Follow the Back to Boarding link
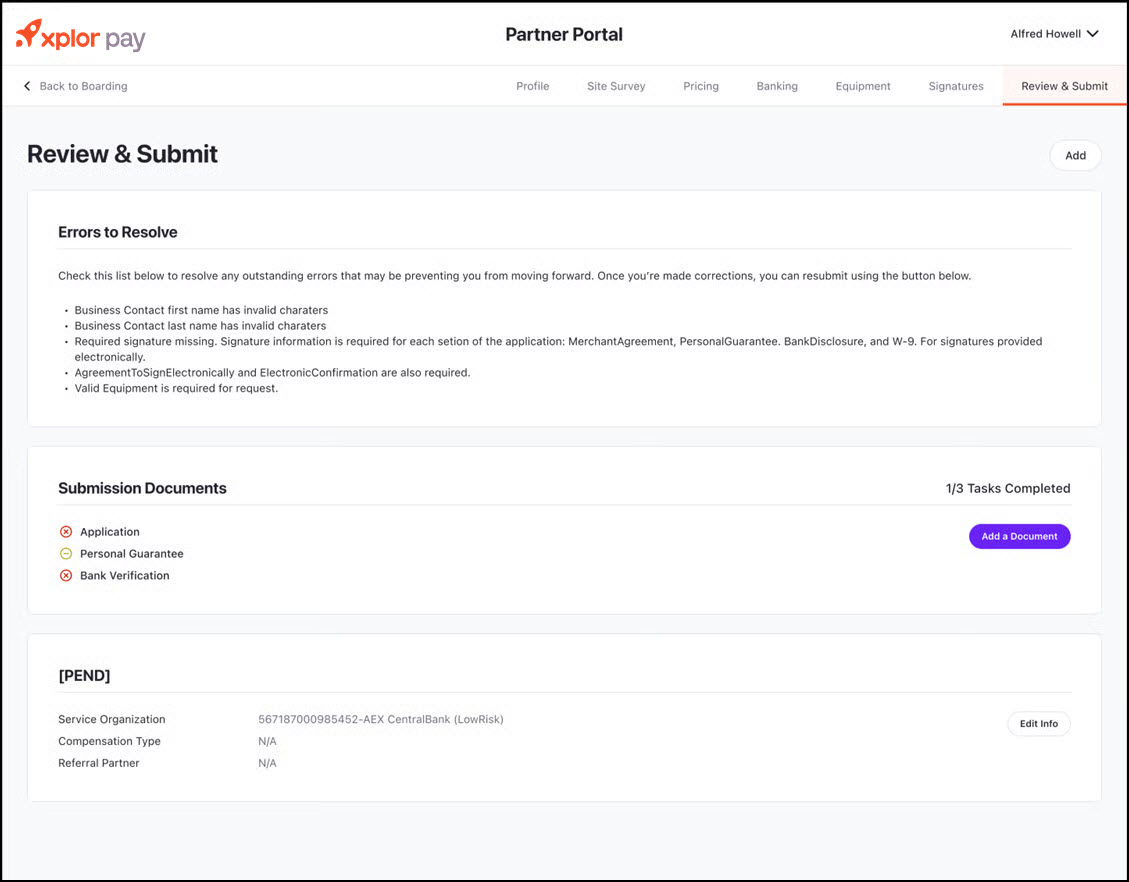Viewport: 1129px width, 882px height. tap(83, 86)
